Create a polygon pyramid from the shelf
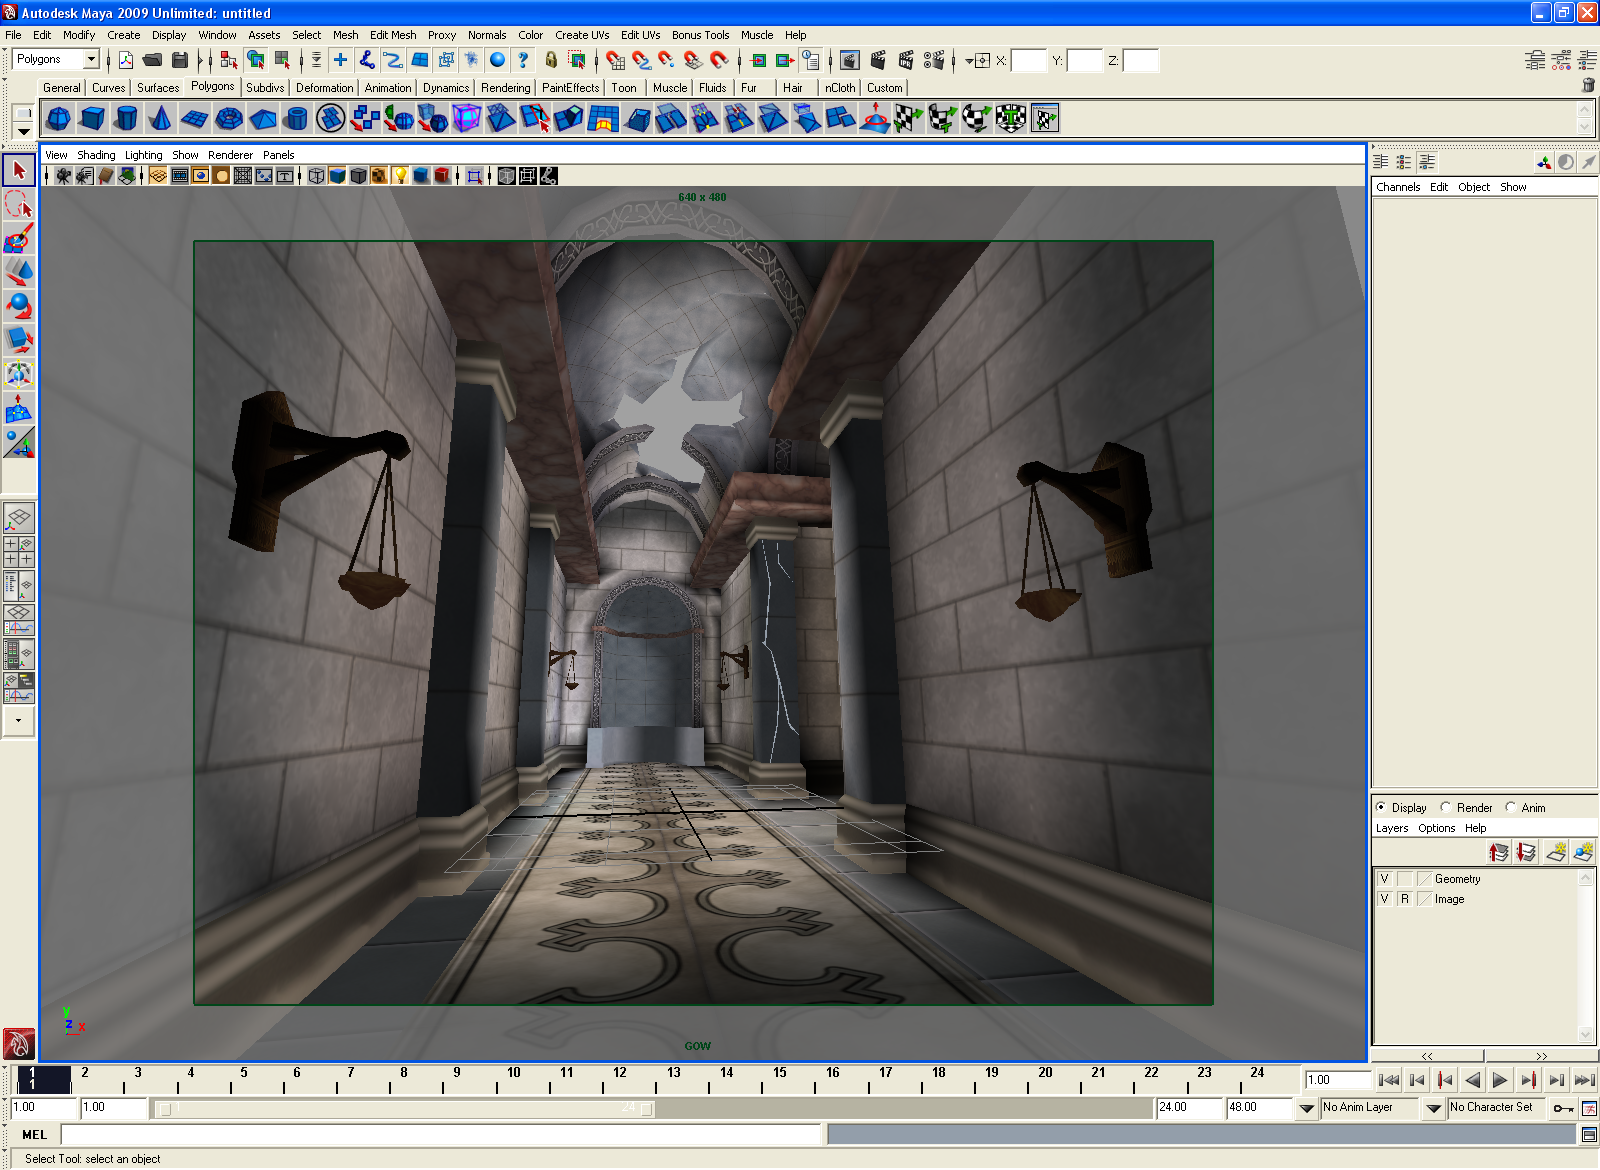1600x1170 pixels. (x=263, y=119)
